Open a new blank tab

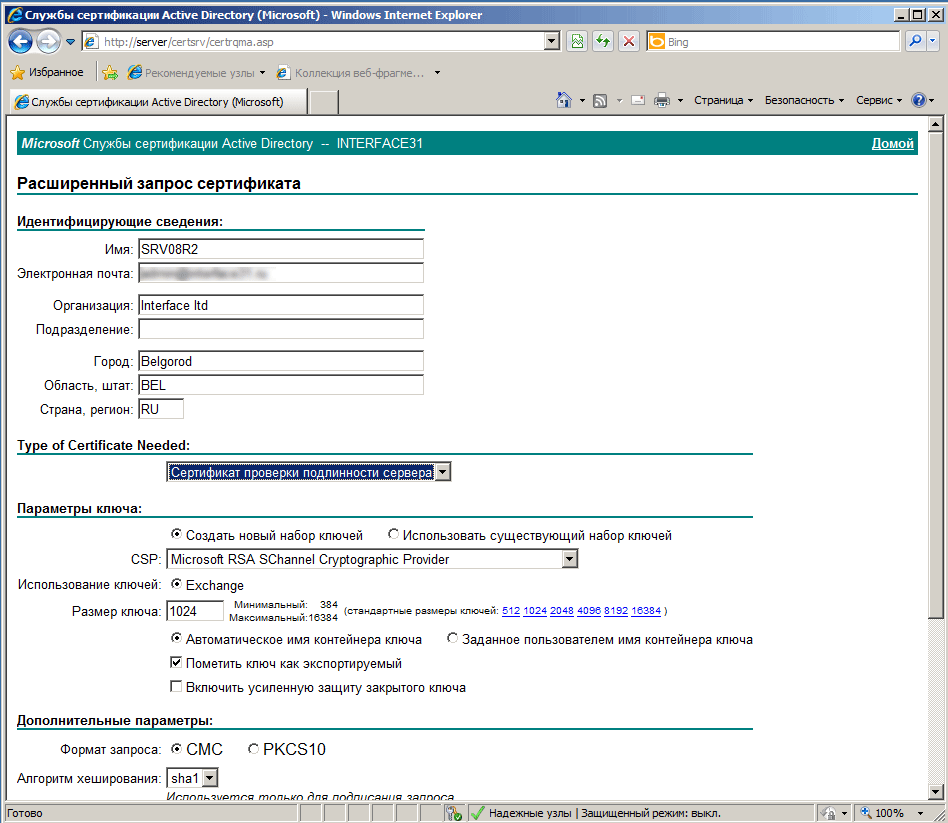point(323,102)
